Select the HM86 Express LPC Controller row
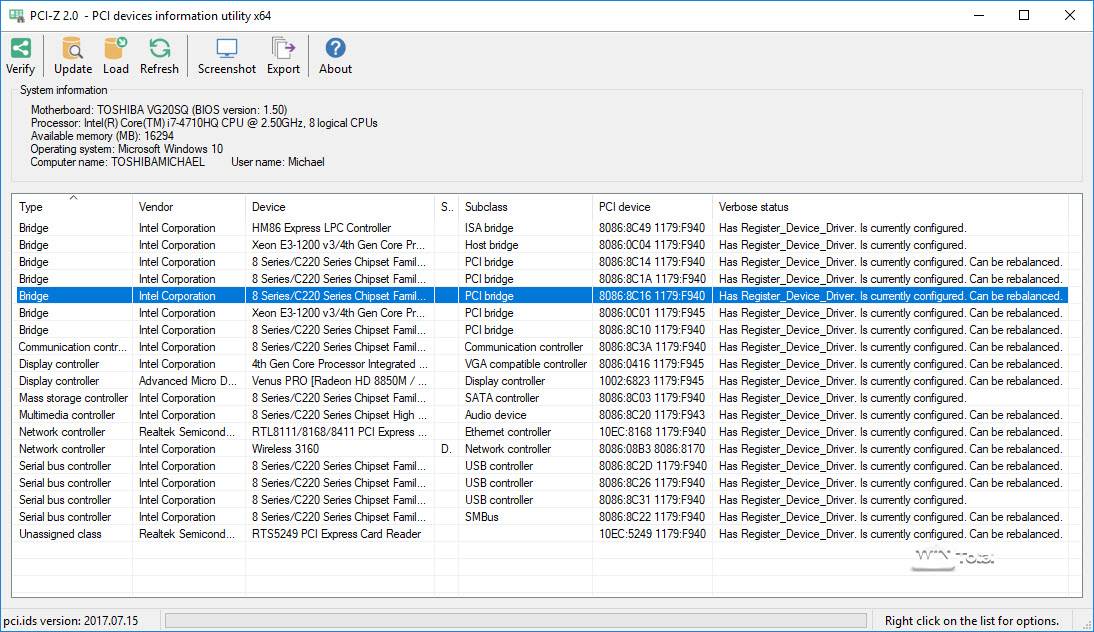1094x632 pixels. pyautogui.click(x=321, y=228)
